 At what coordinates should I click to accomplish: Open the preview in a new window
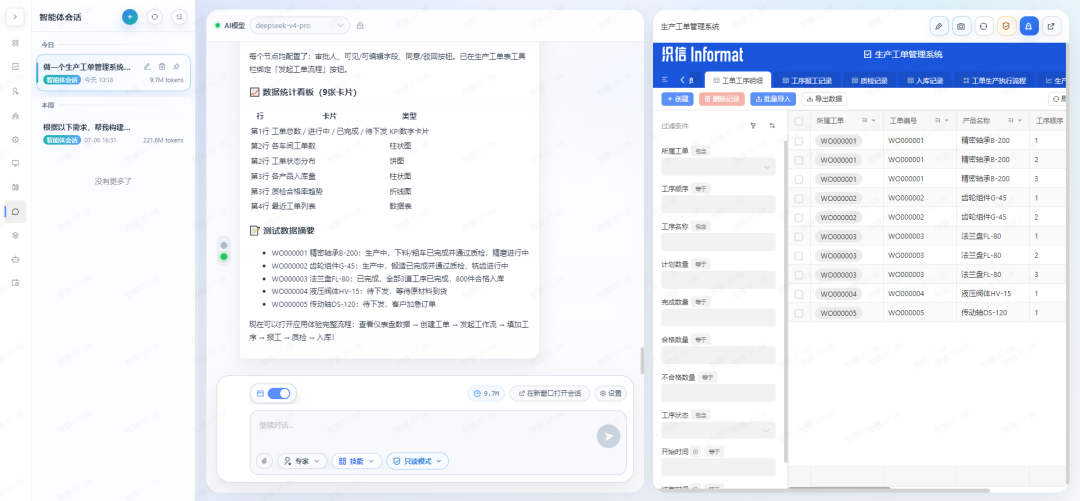pyautogui.click(x=1050, y=26)
